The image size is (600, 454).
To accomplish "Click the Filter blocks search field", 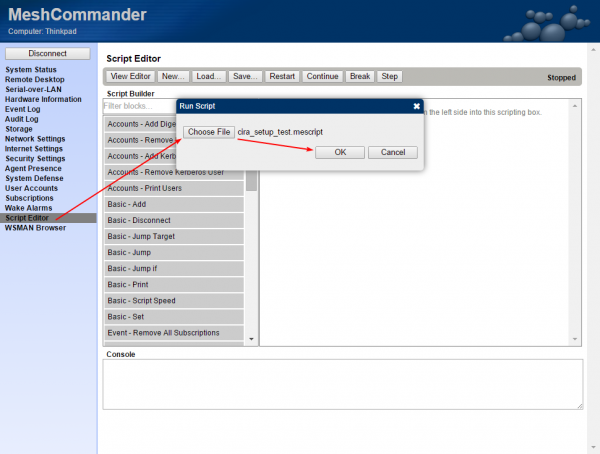I will click(x=140, y=105).
